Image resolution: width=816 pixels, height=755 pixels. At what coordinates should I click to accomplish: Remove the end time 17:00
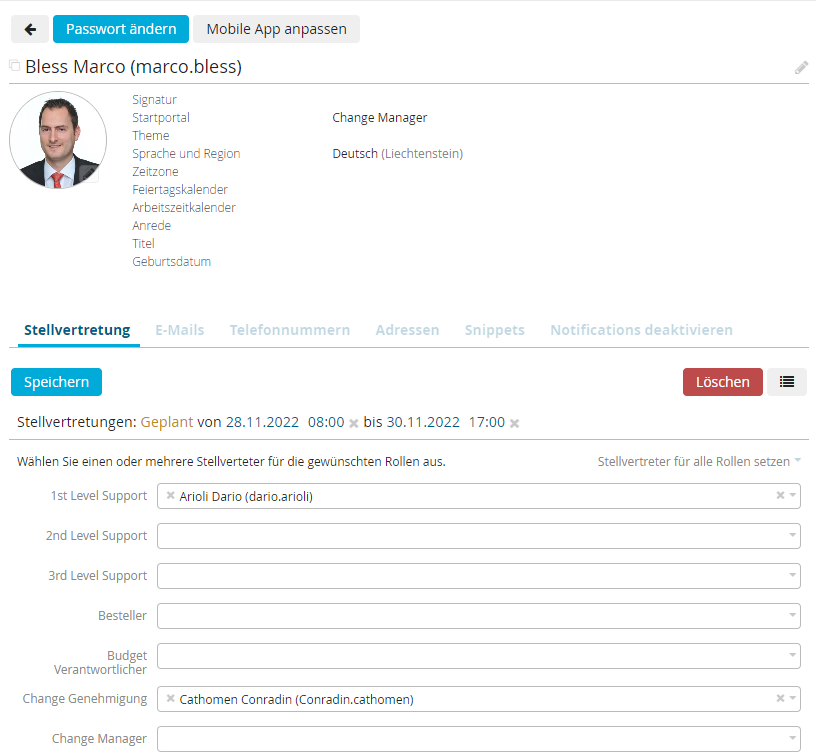[x=514, y=423]
